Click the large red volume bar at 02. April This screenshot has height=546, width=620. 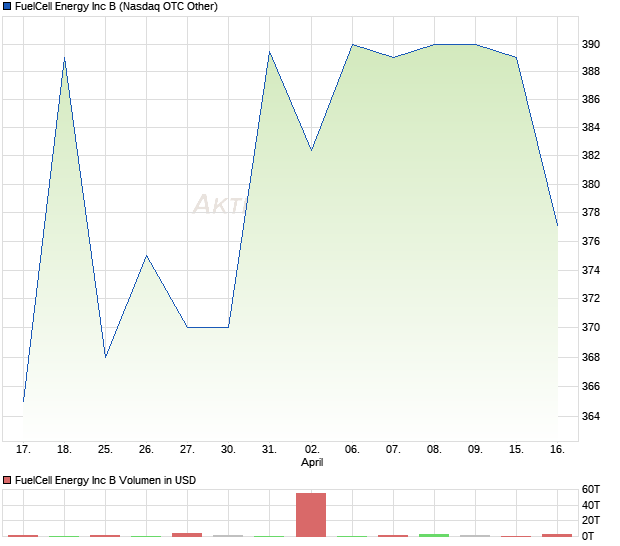click(x=311, y=515)
